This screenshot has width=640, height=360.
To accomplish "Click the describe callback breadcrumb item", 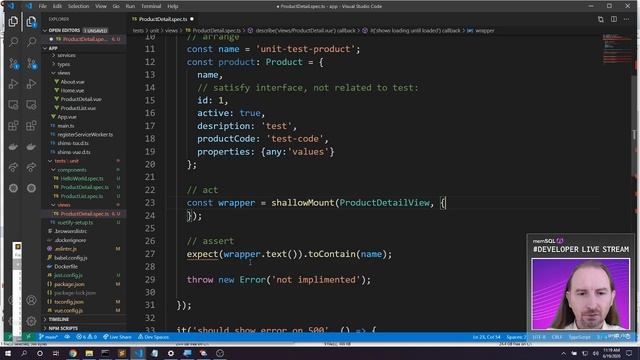I will 302,31.
